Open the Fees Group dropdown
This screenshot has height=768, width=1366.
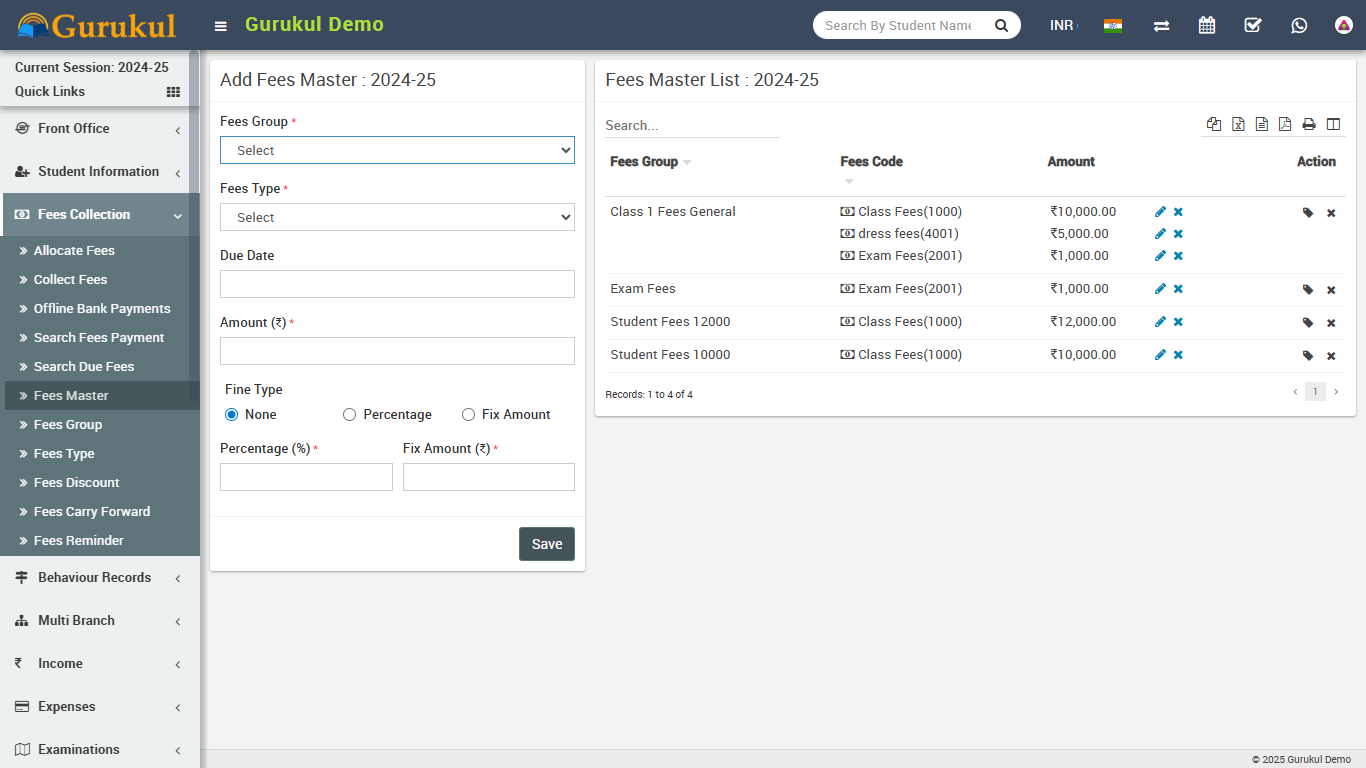[397, 150]
